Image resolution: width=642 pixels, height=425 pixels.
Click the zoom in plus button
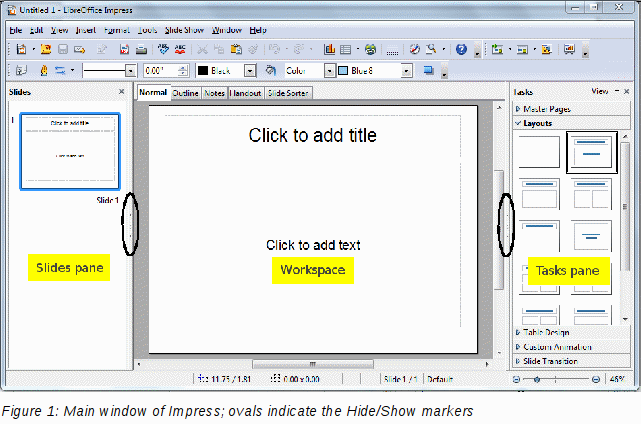(596, 380)
